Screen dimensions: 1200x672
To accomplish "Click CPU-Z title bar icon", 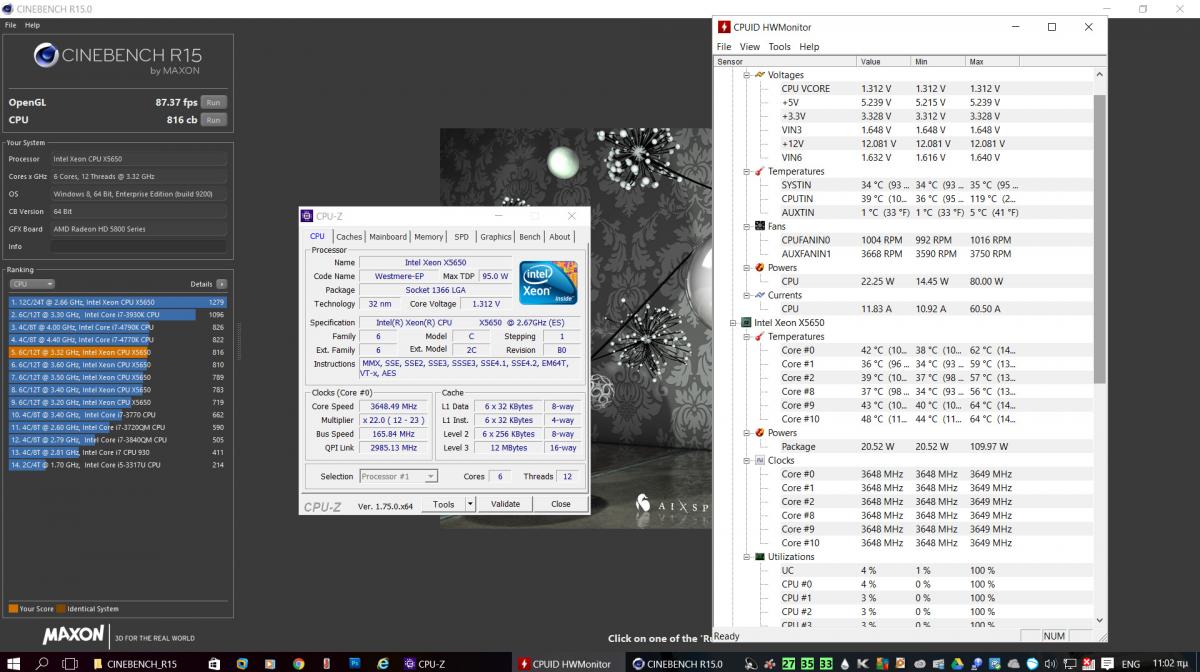I will pos(308,216).
